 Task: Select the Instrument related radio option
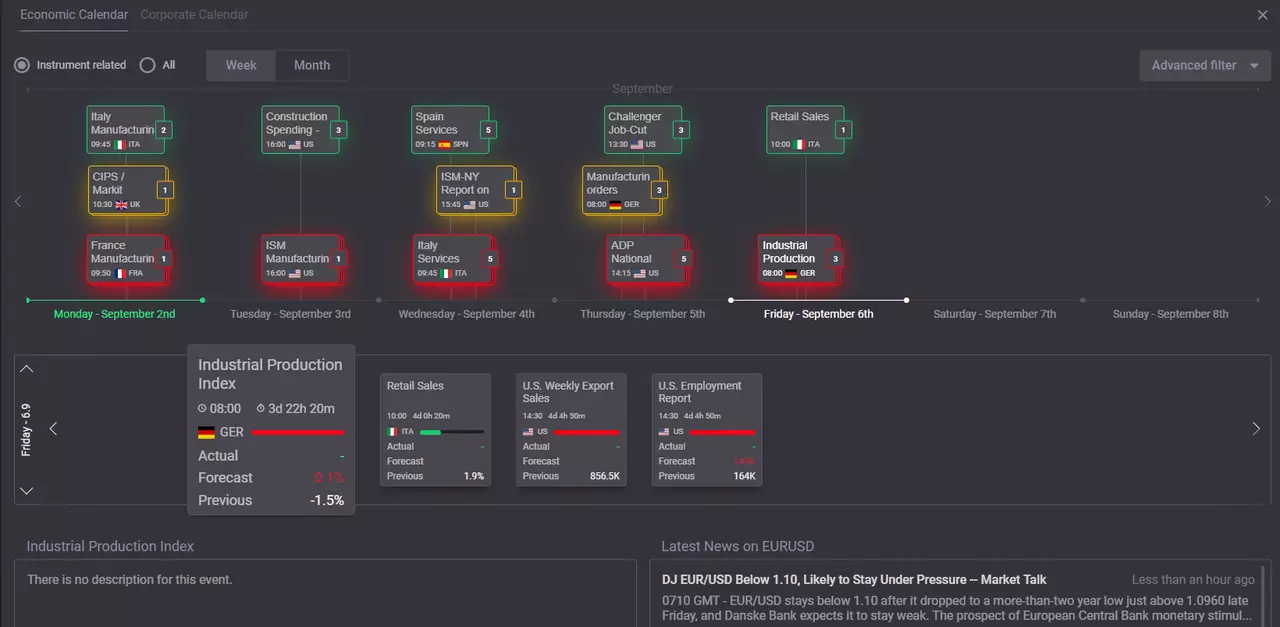click(x=22, y=65)
